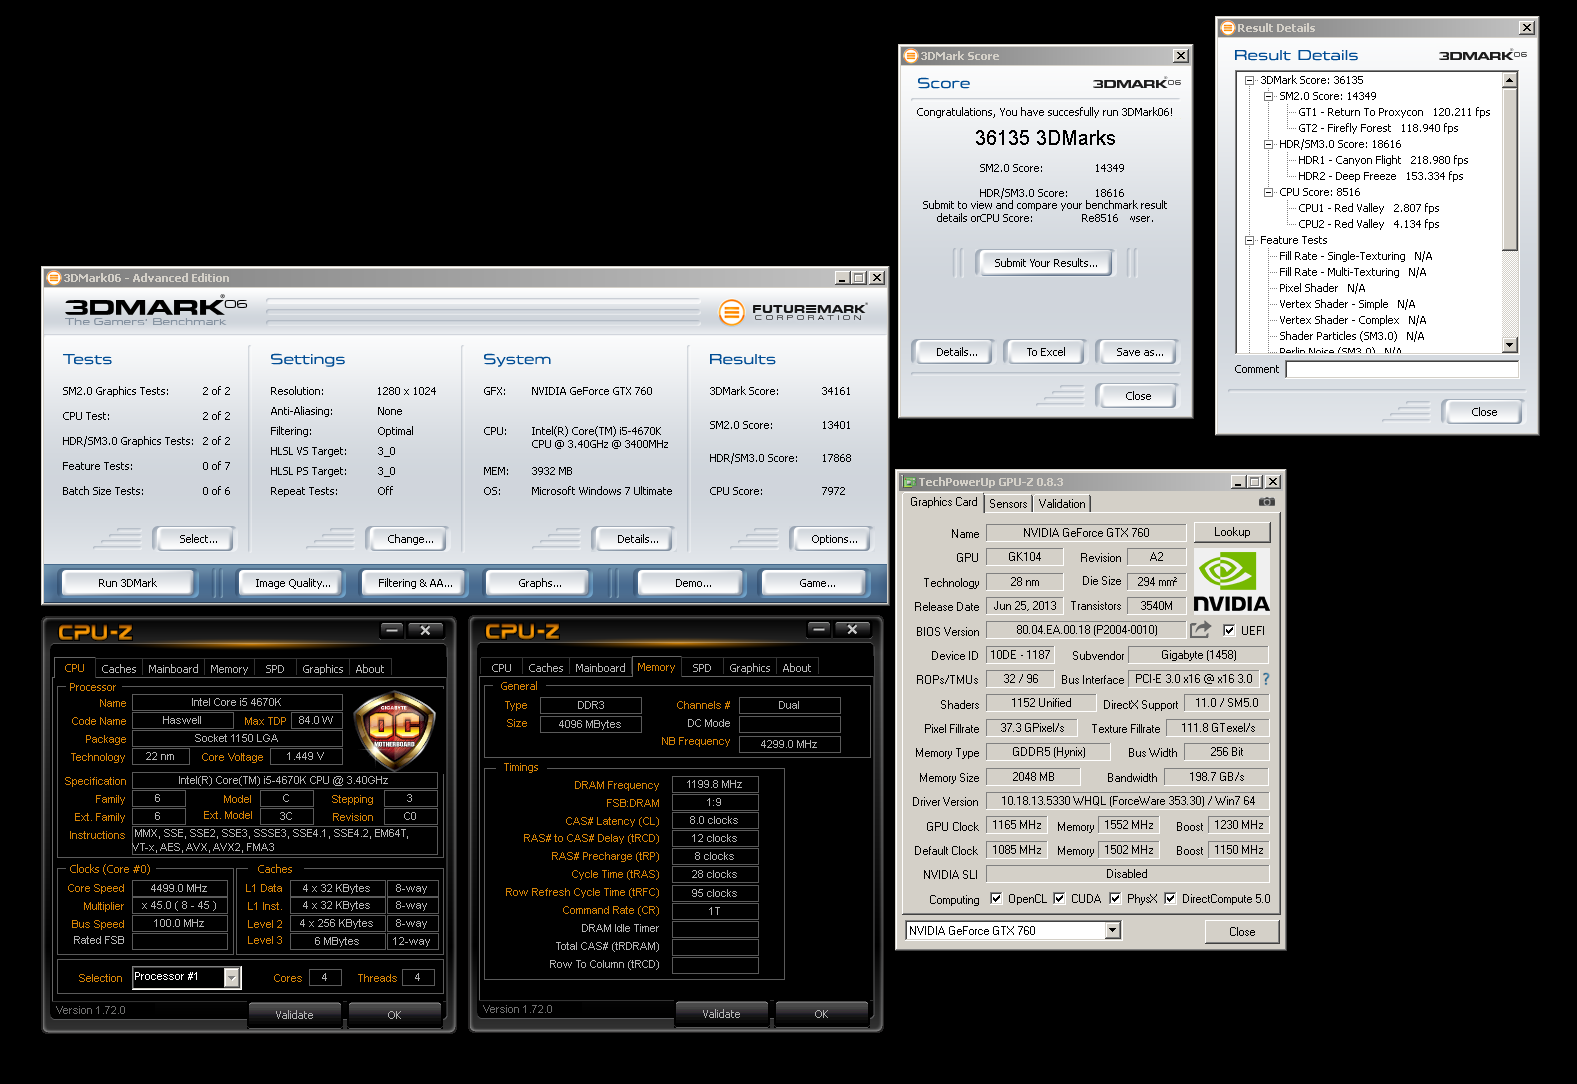
Task: Click the Result Details tree scrollbar thumb
Action: pyautogui.click(x=1510, y=169)
